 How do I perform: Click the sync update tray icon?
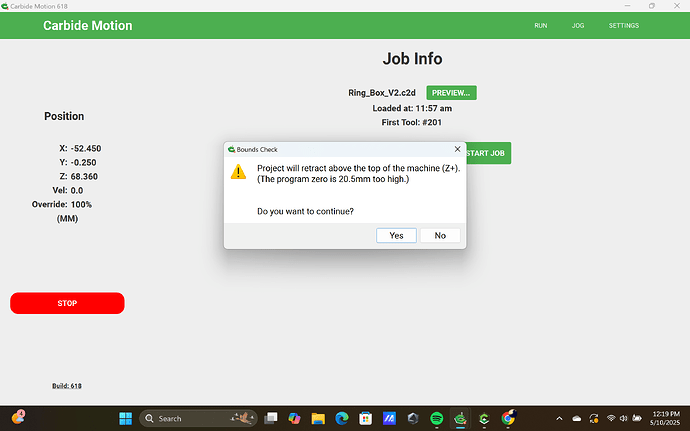coord(594,418)
